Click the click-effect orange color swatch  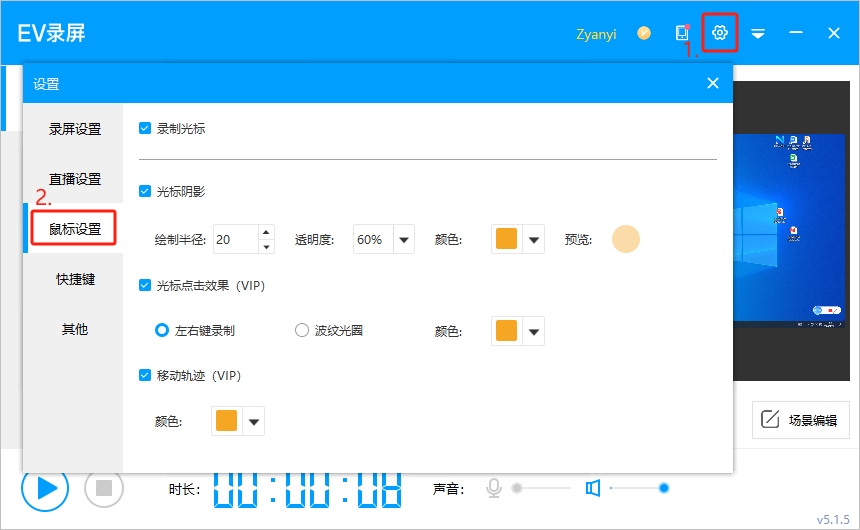[506, 331]
